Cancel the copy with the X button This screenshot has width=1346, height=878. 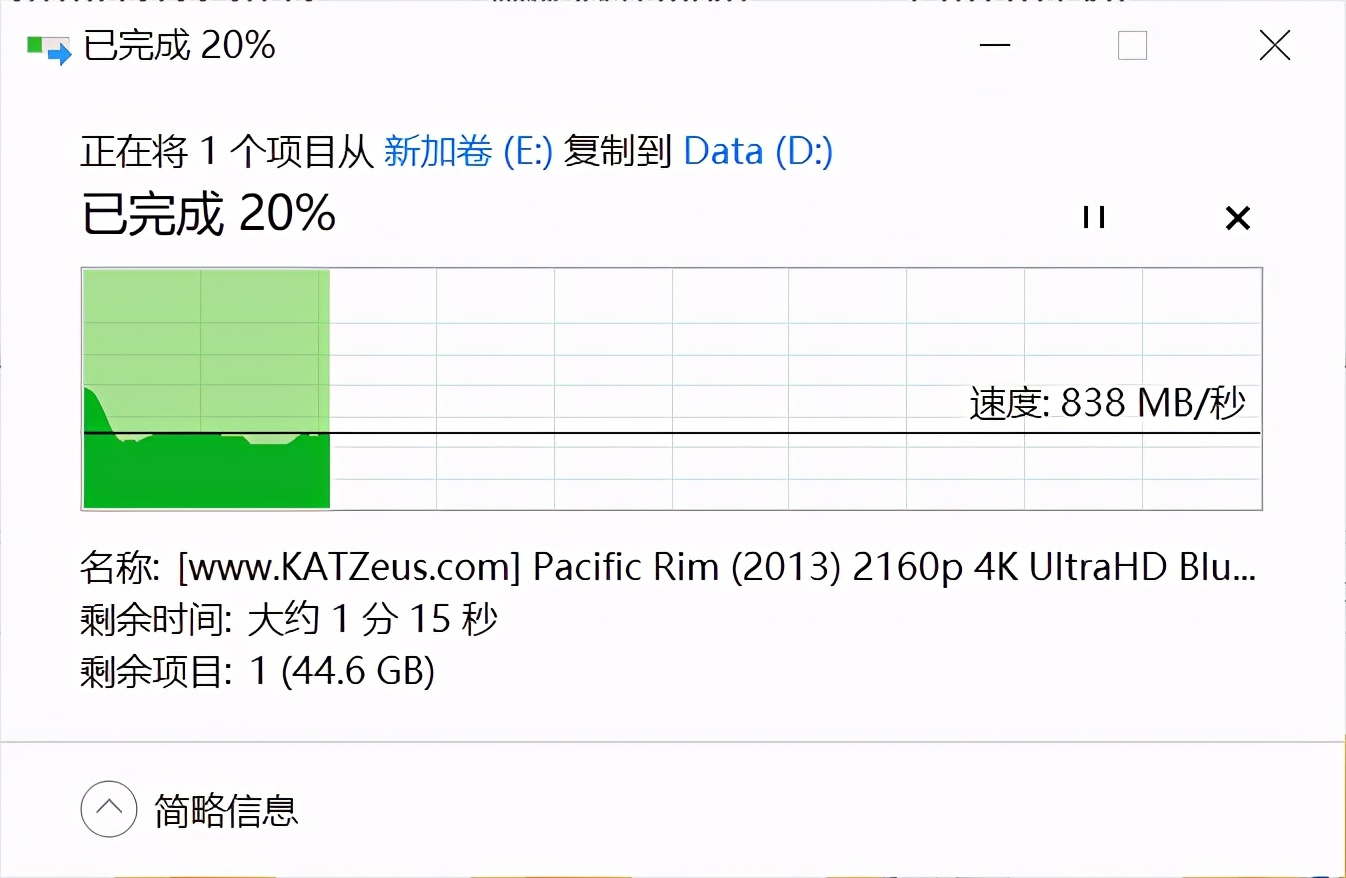pyautogui.click(x=1238, y=217)
